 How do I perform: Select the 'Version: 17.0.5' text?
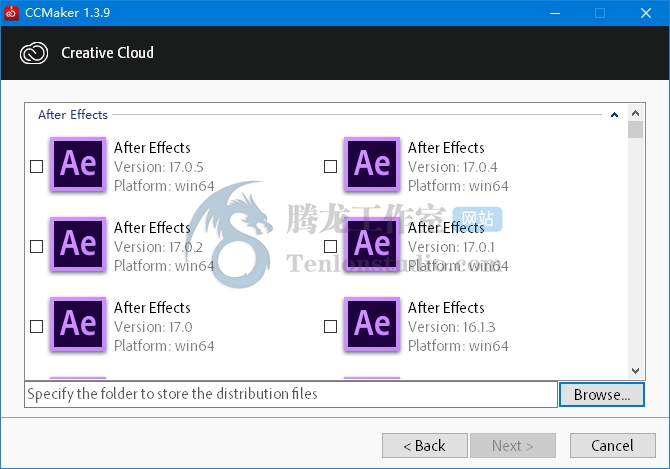click(159, 167)
